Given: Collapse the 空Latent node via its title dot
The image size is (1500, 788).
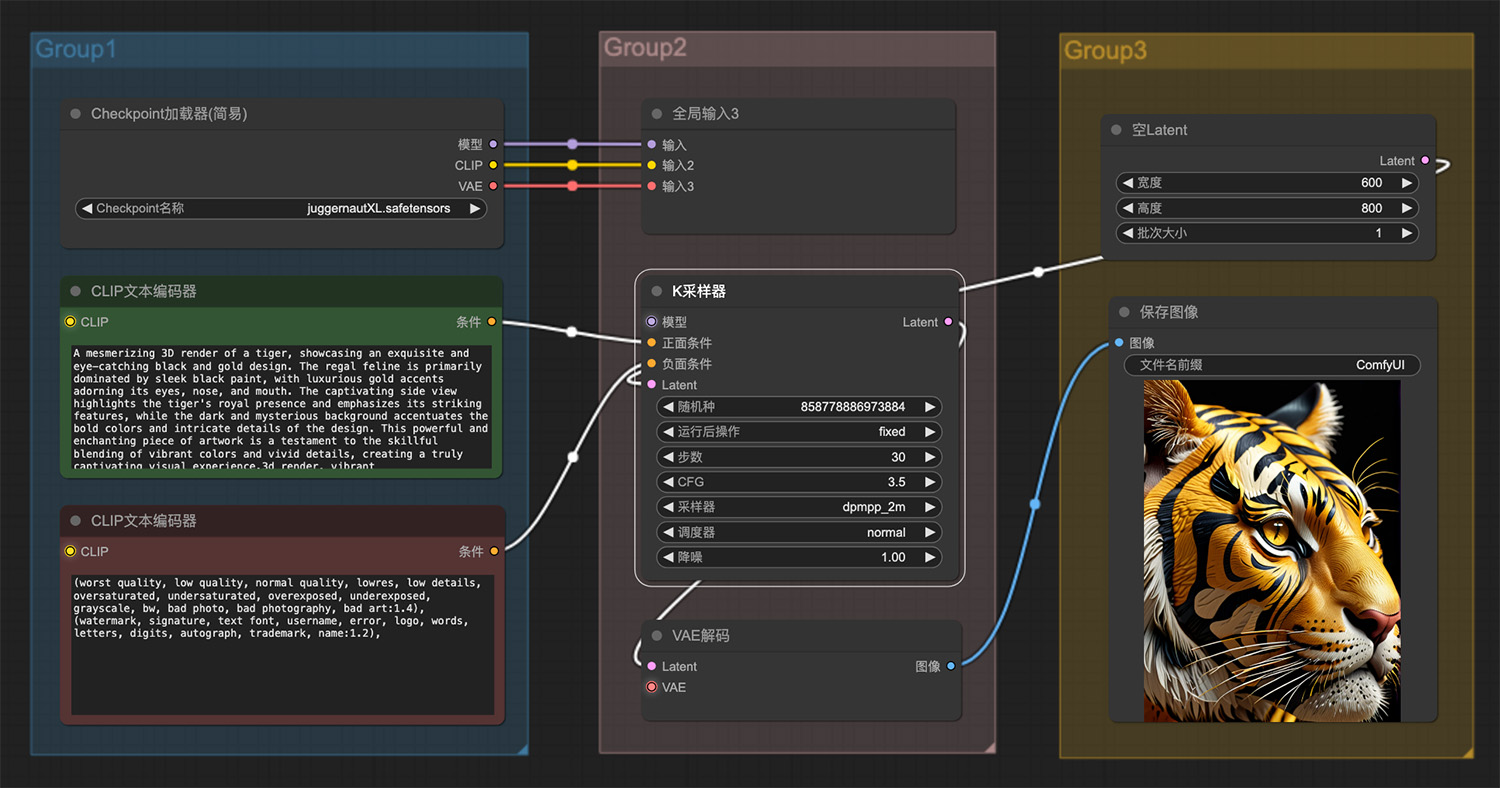Looking at the screenshot, I should click(1117, 130).
